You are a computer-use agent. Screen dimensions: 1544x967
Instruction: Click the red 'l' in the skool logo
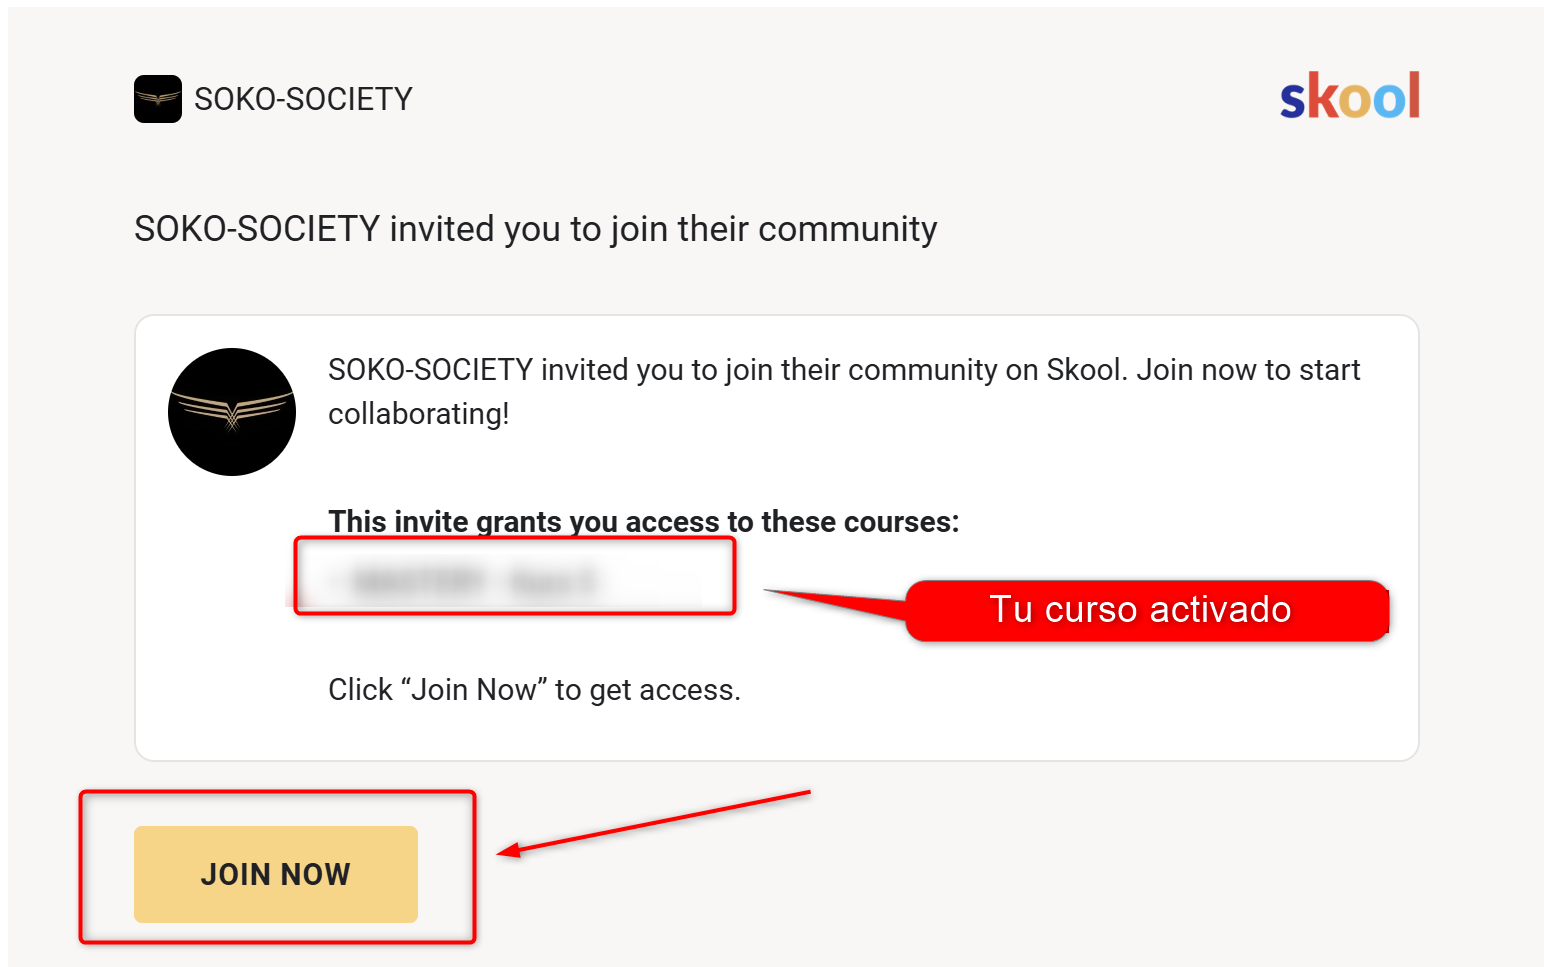[1412, 96]
